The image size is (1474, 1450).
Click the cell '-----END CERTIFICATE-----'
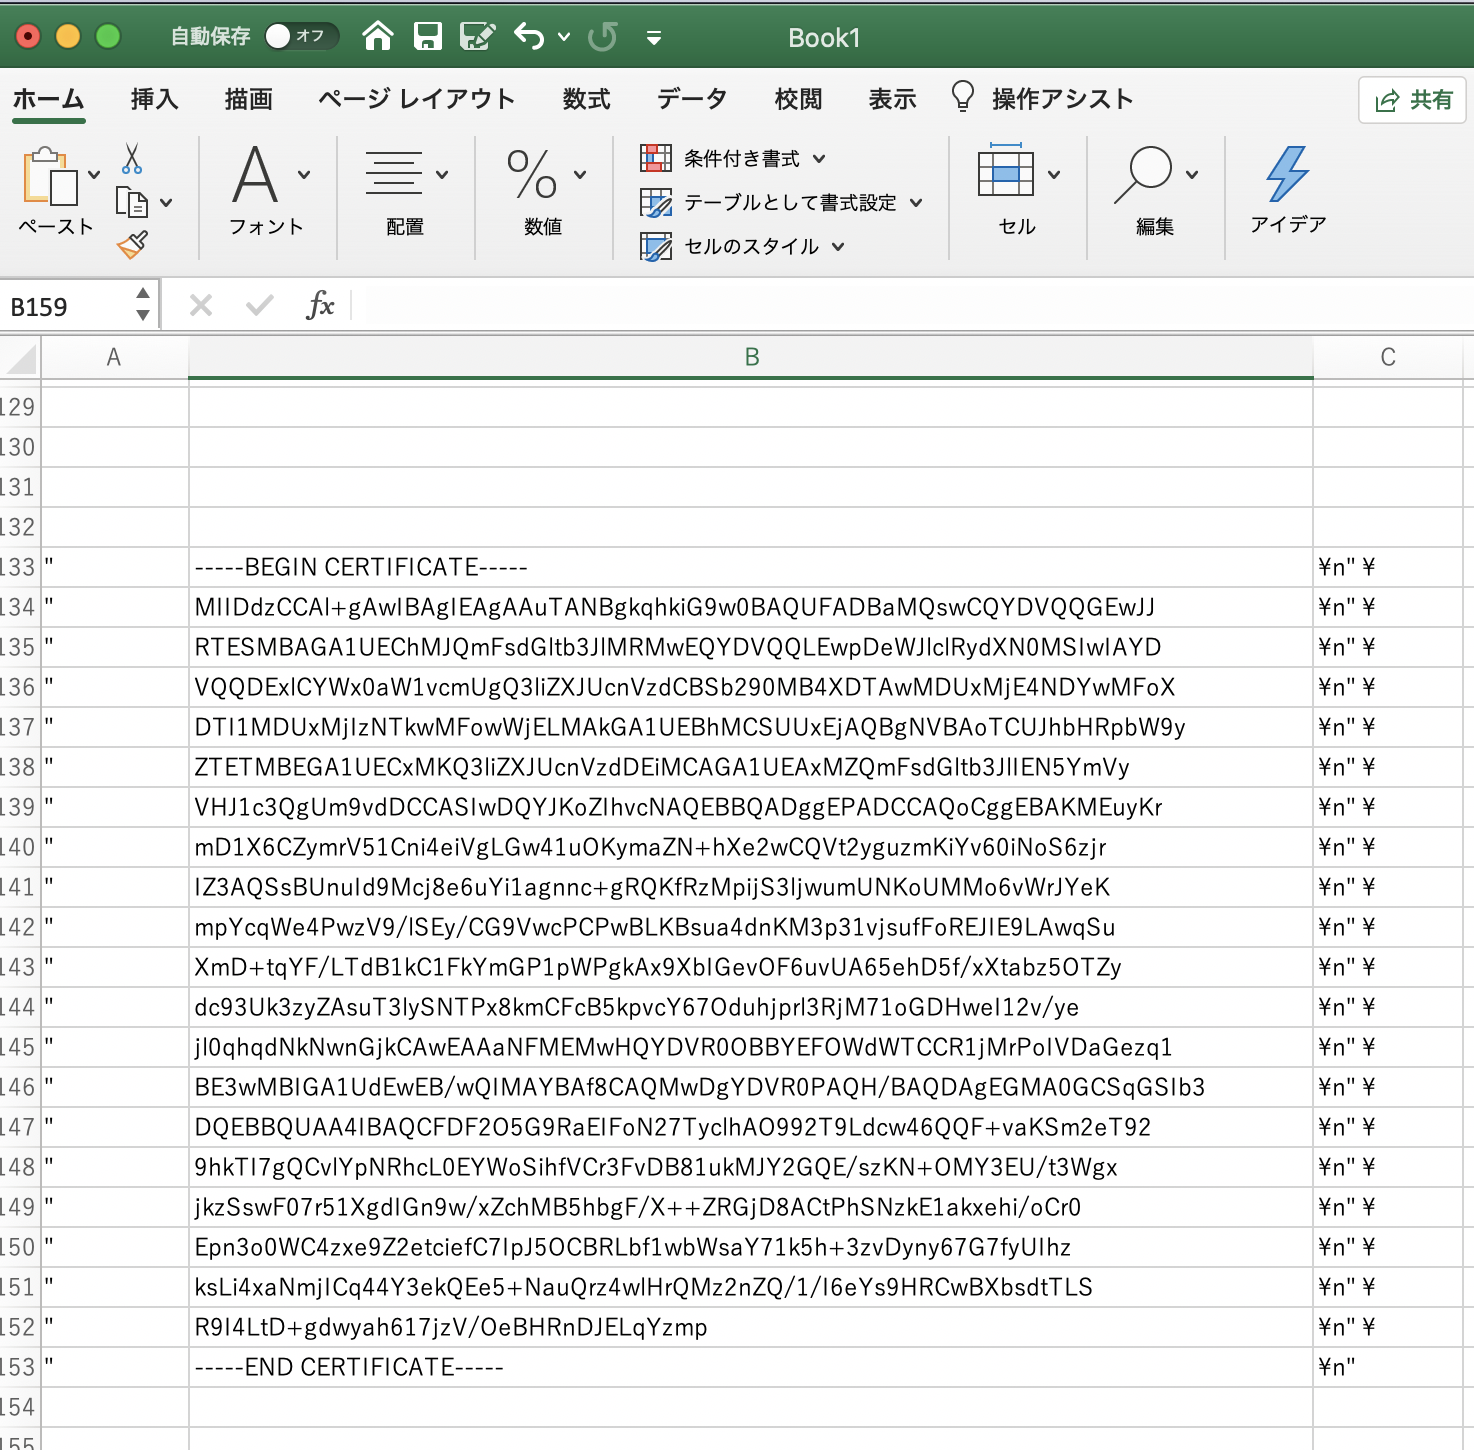(x=751, y=1367)
